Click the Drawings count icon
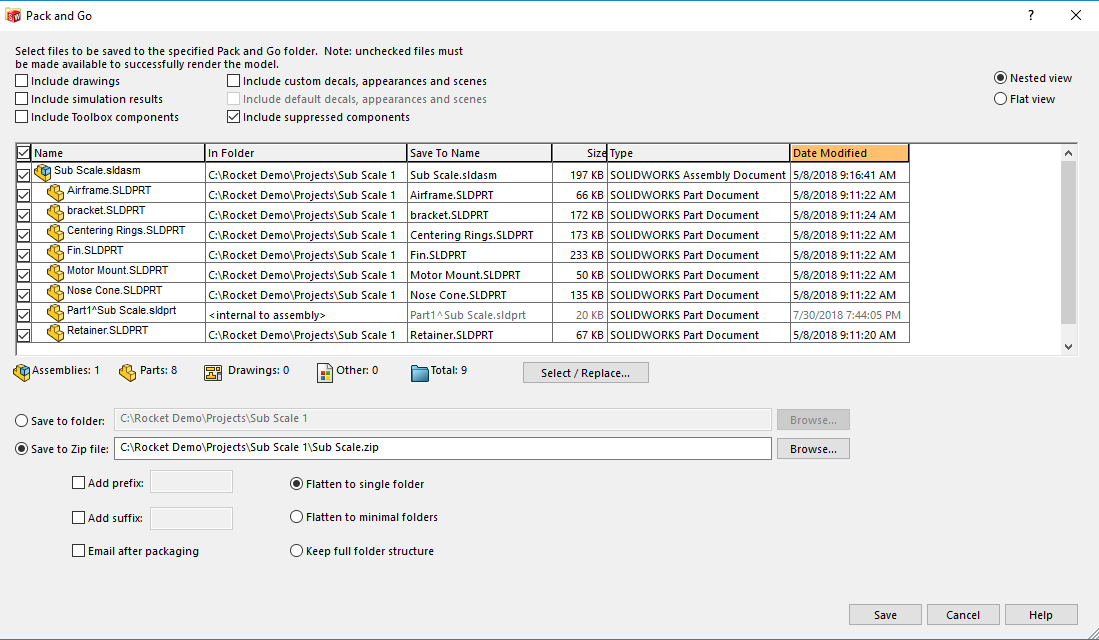This screenshot has height=640, width=1099. pyautogui.click(x=213, y=373)
